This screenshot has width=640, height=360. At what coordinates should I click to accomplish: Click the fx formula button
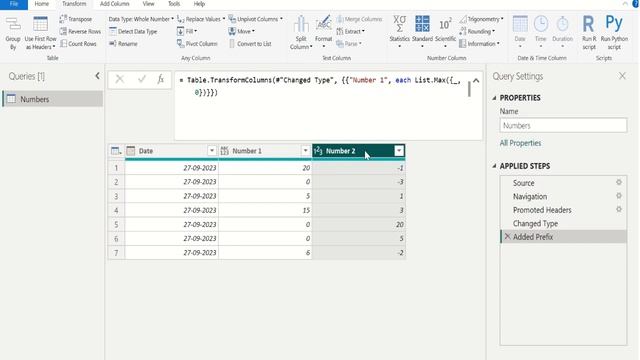160,79
